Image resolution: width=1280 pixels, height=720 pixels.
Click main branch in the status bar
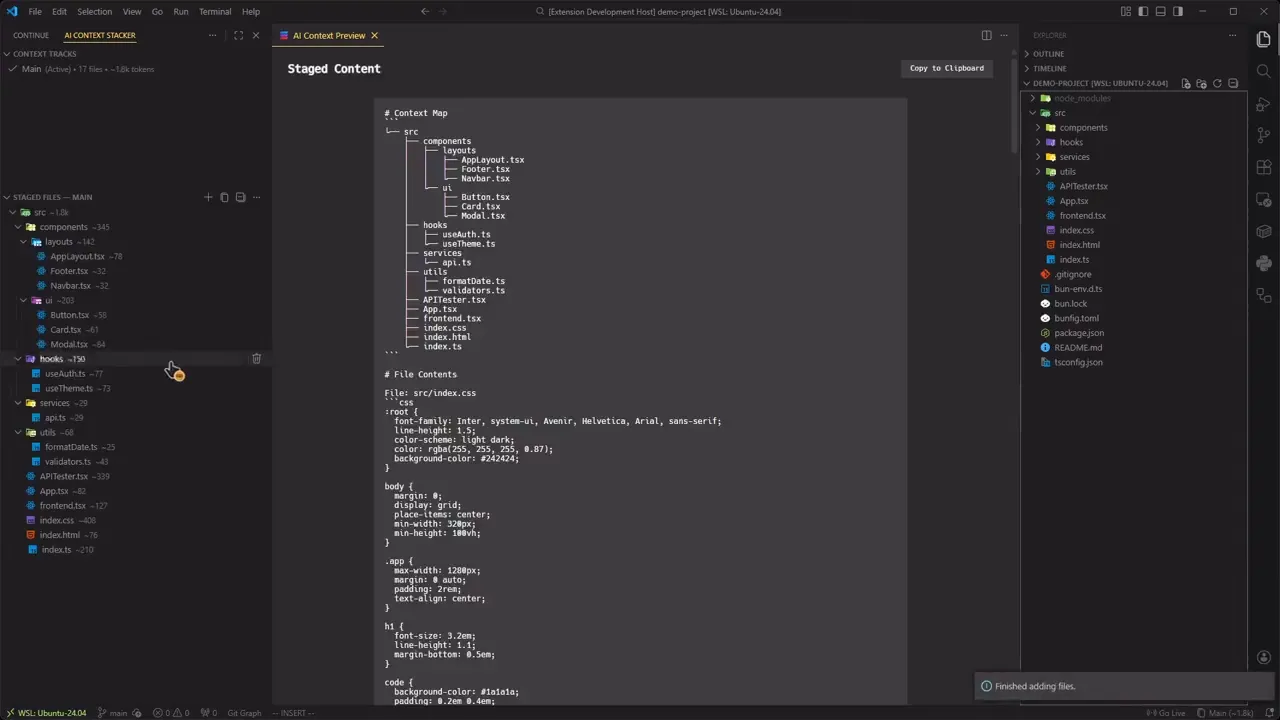tap(113, 713)
